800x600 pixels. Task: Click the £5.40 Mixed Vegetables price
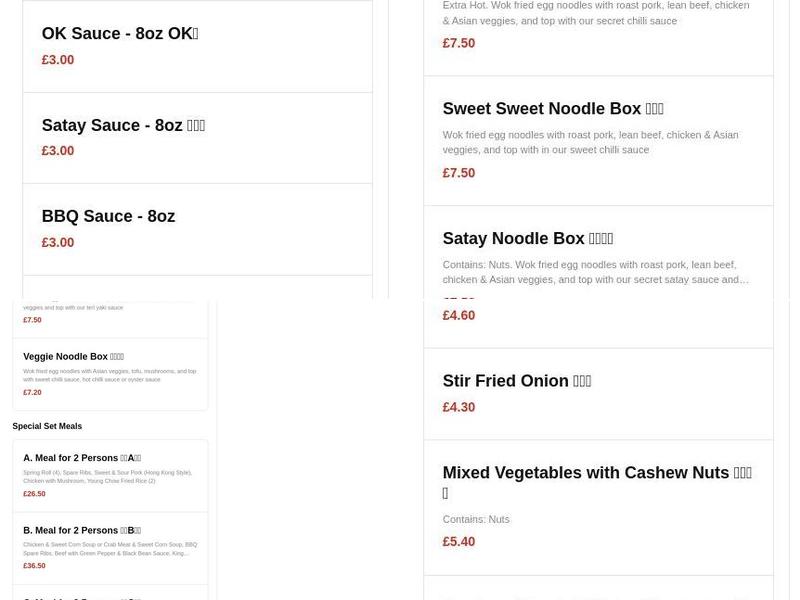point(458,541)
